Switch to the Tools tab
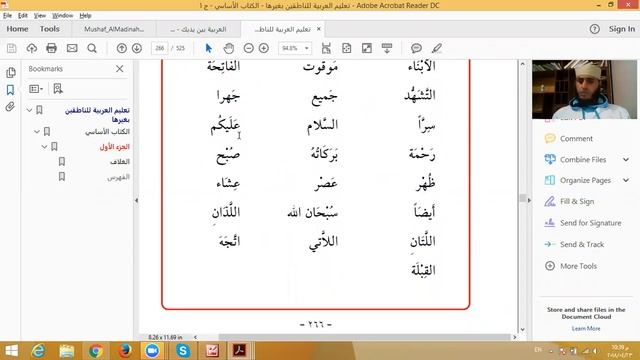The height and width of the screenshot is (360, 640). point(50,29)
